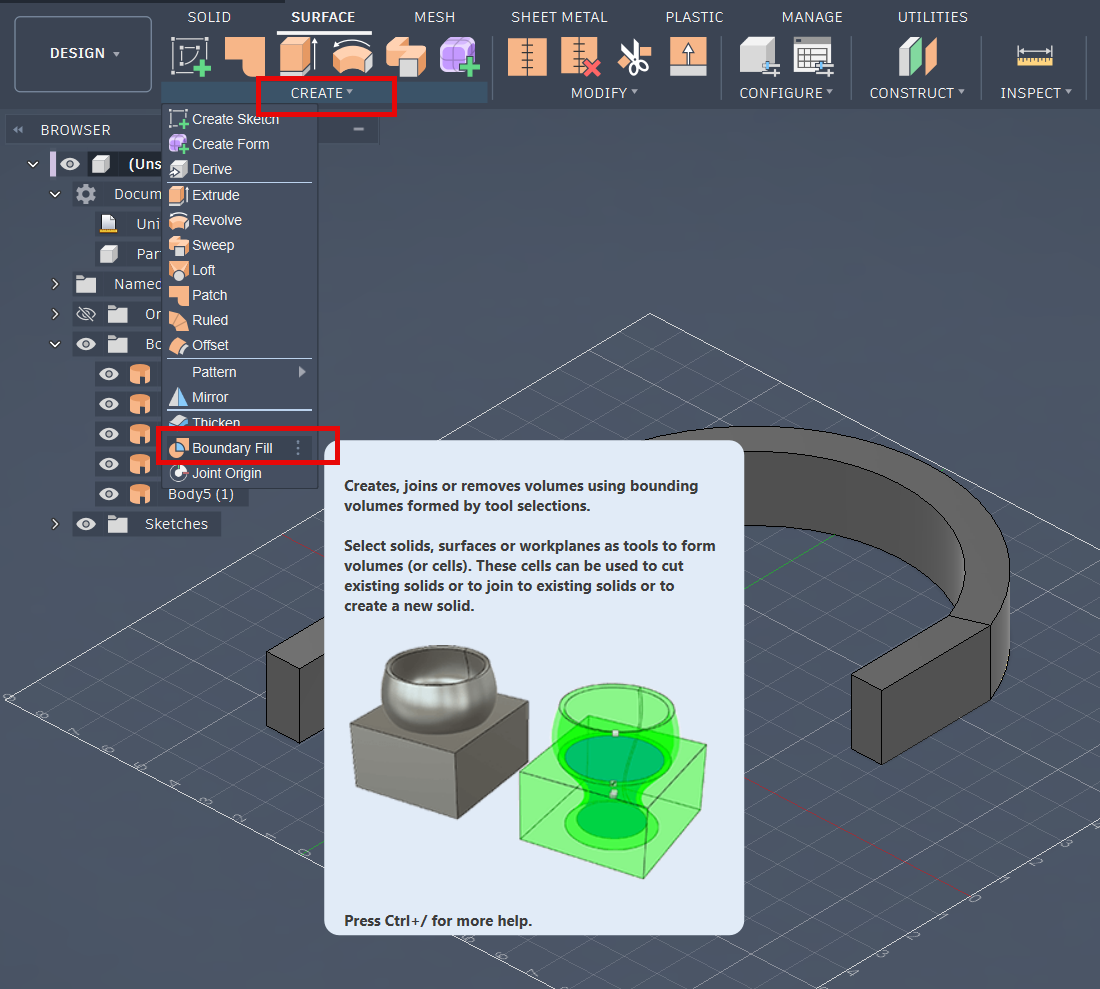Select the Stitch tool icon in Modify
The height and width of the screenshot is (989, 1100).
point(527,57)
